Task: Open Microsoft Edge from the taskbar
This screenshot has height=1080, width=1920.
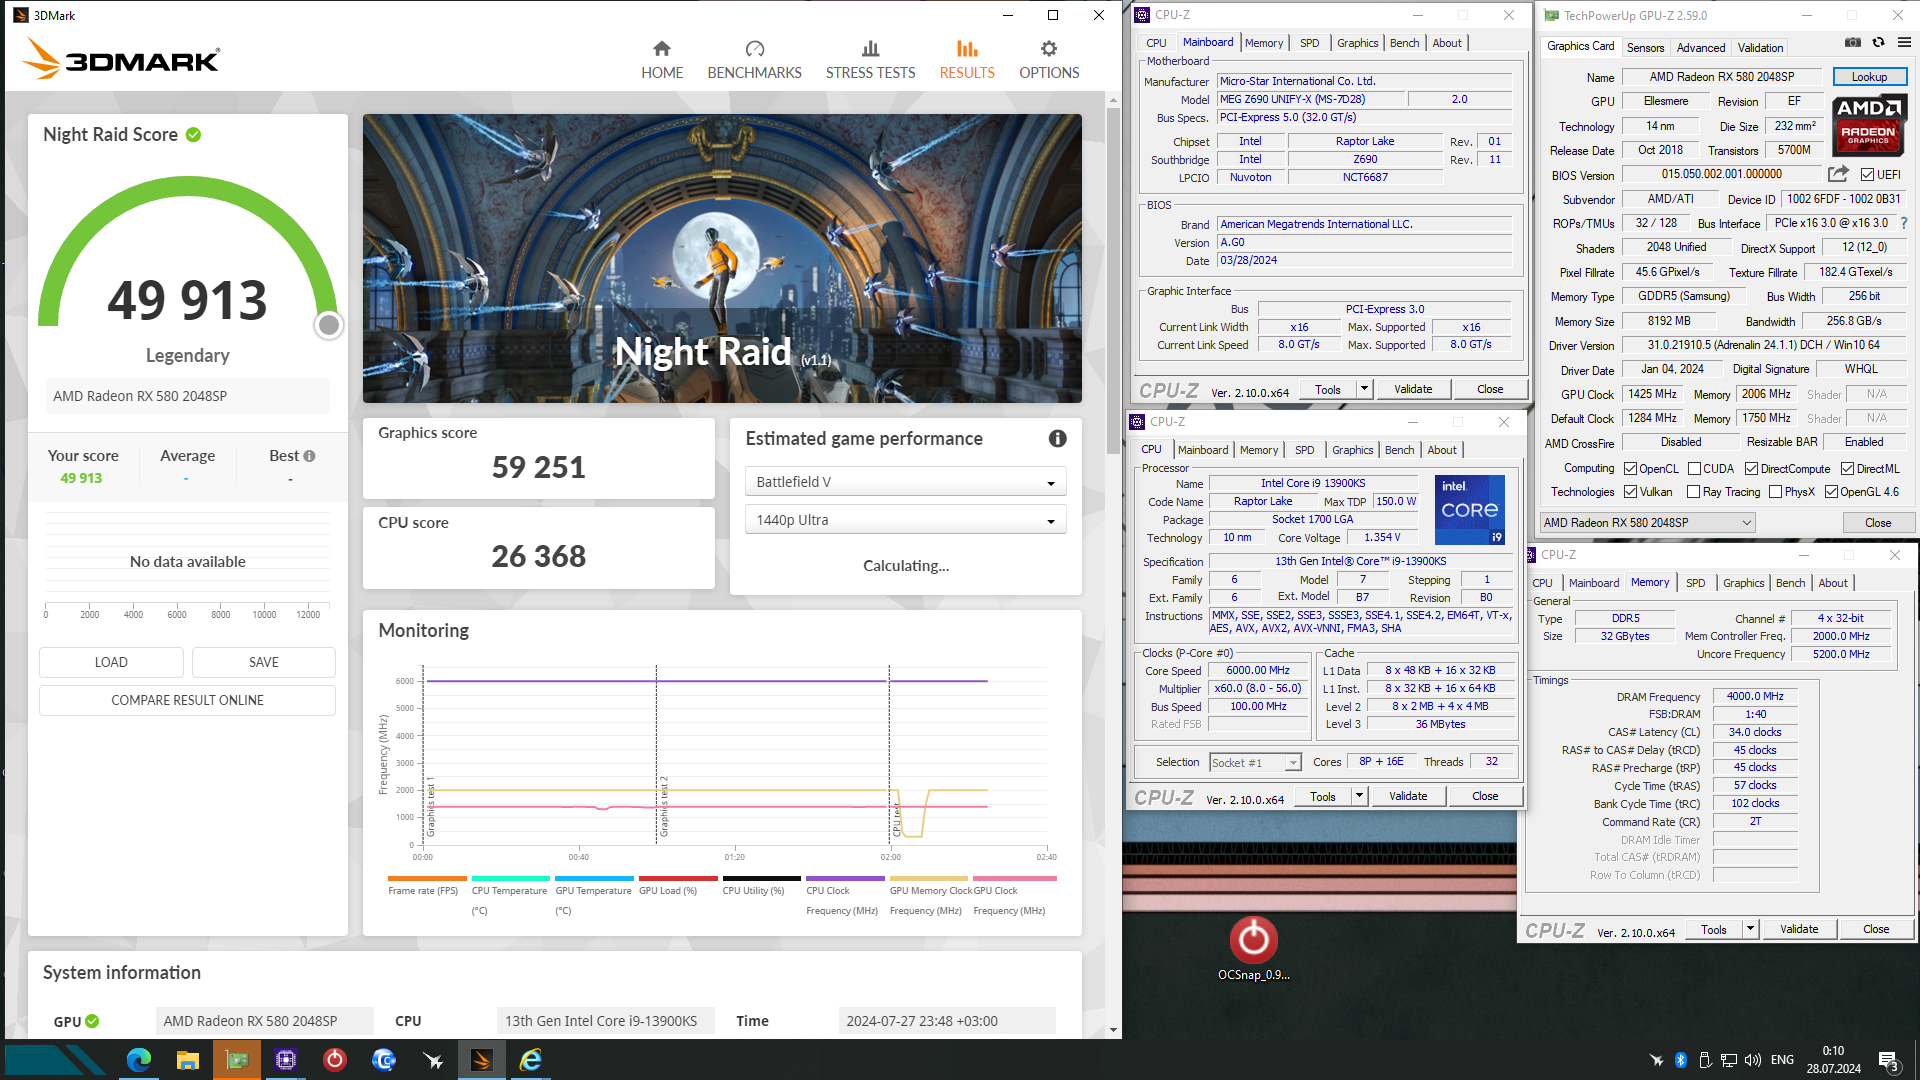Action: click(x=139, y=1060)
